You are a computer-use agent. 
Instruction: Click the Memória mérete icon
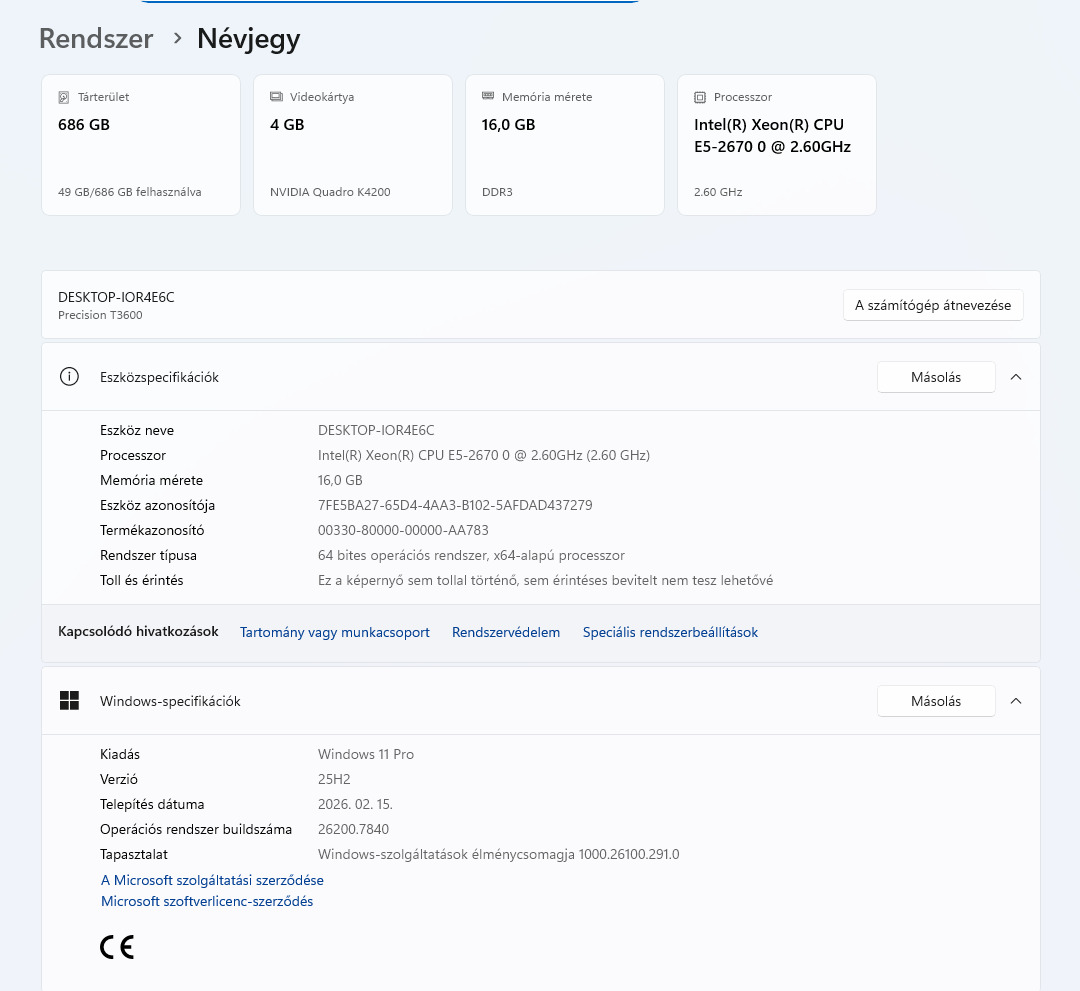[x=488, y=96]
